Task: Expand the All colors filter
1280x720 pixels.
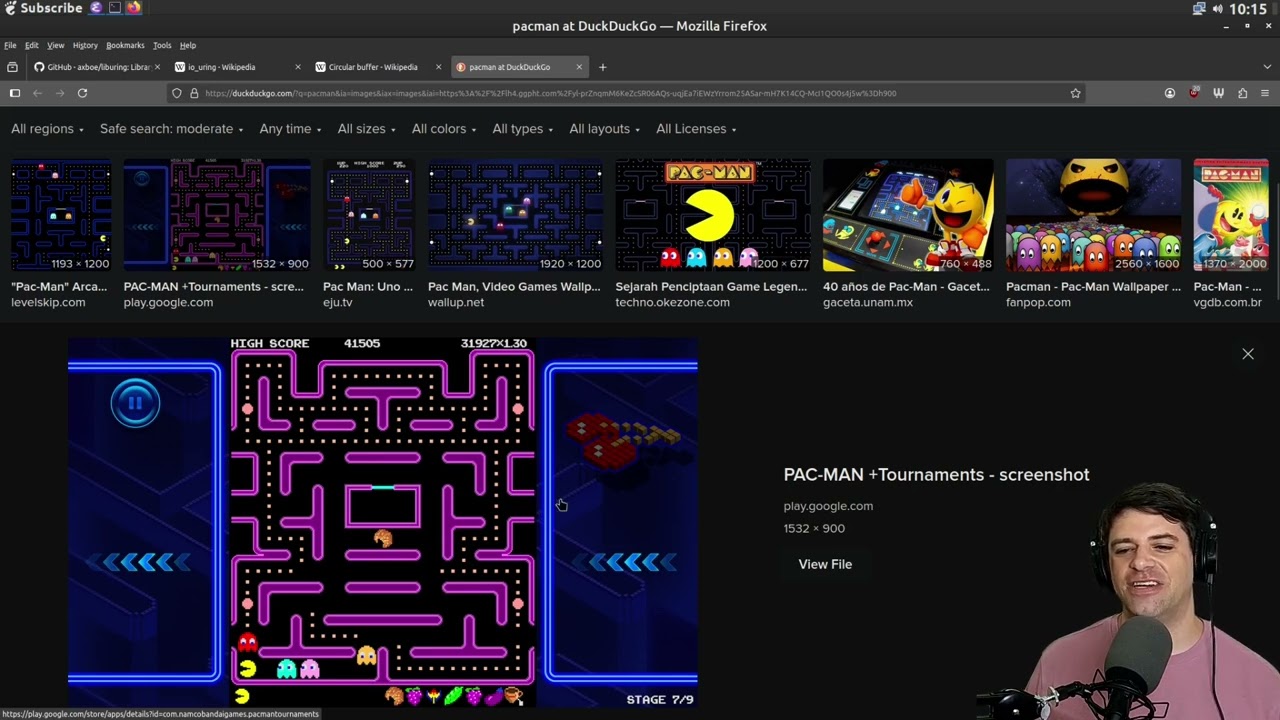Action: click(444, 129)
